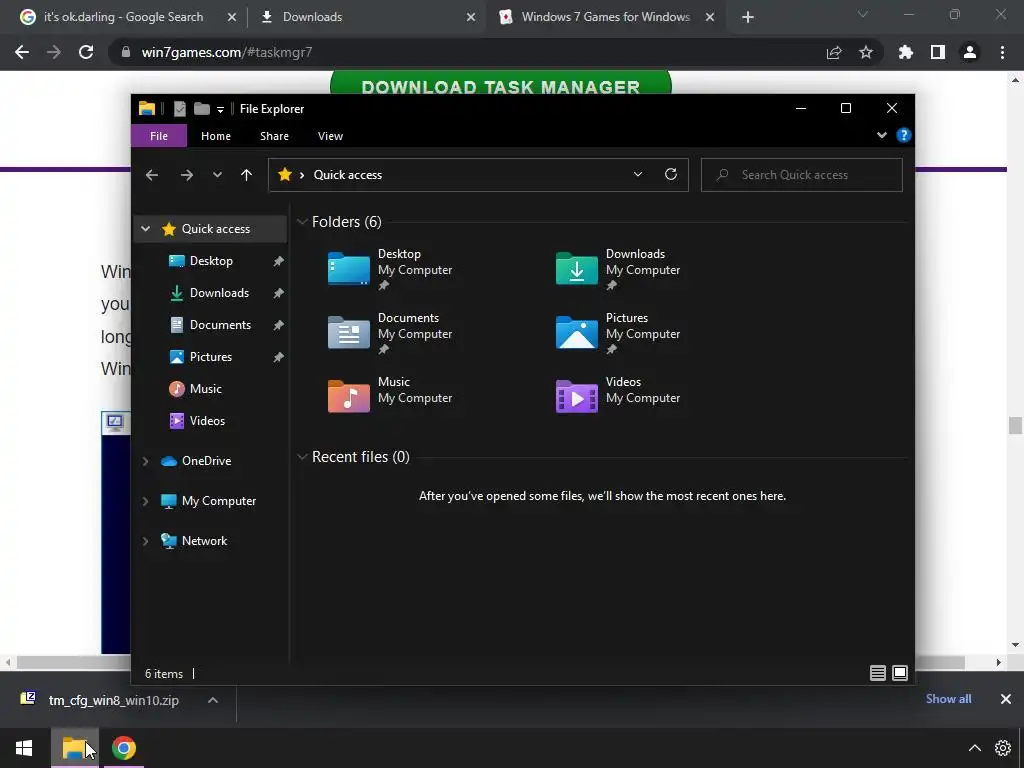
Task: Unpin Pictures from Quick access pane
Action: [x=278, y=357]
